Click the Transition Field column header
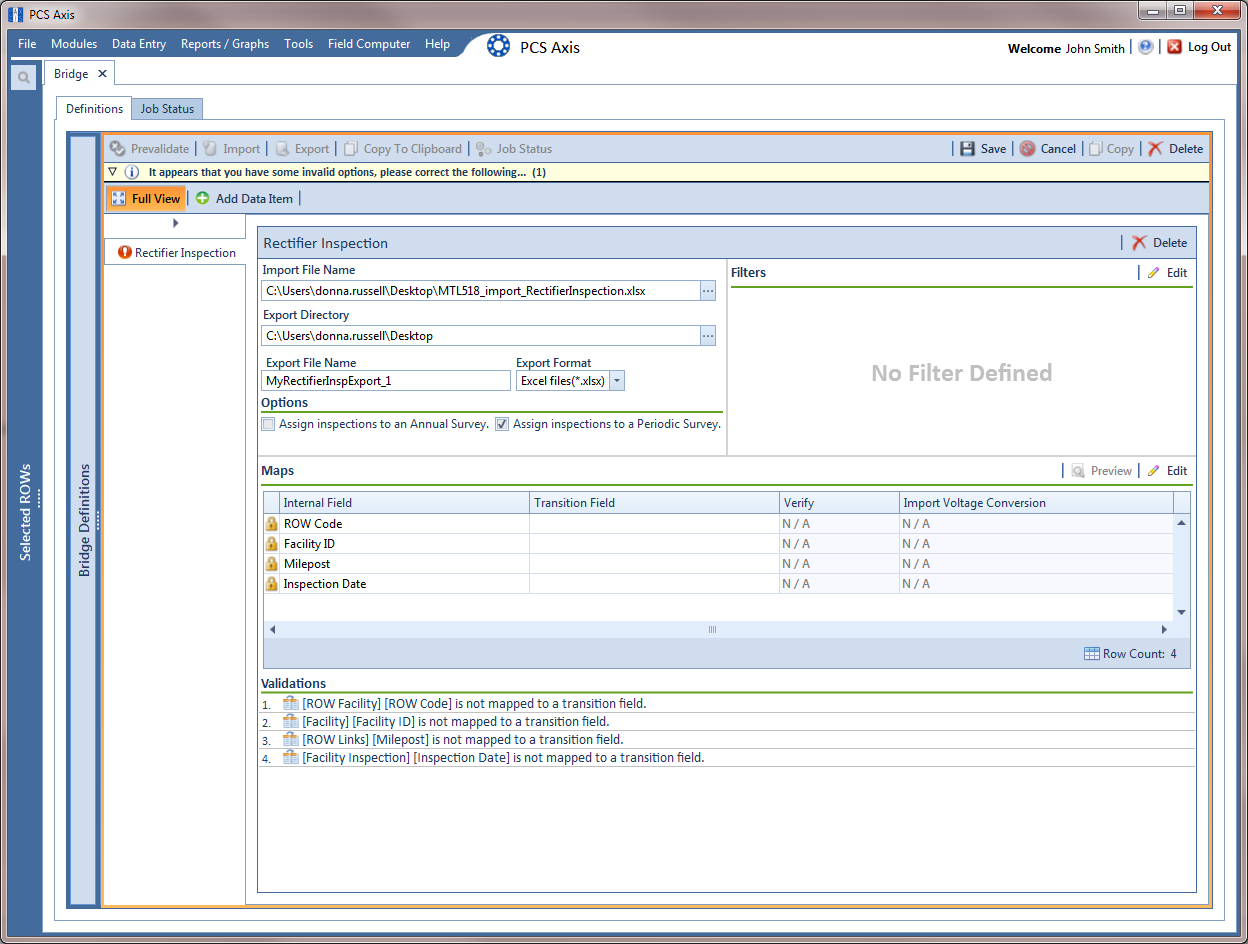Viewport: 1248px width, 944px height. 654,503
